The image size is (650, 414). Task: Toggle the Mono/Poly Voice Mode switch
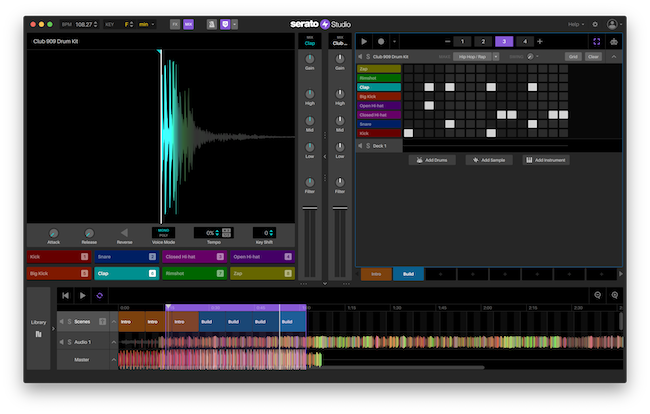pos(163,232)
